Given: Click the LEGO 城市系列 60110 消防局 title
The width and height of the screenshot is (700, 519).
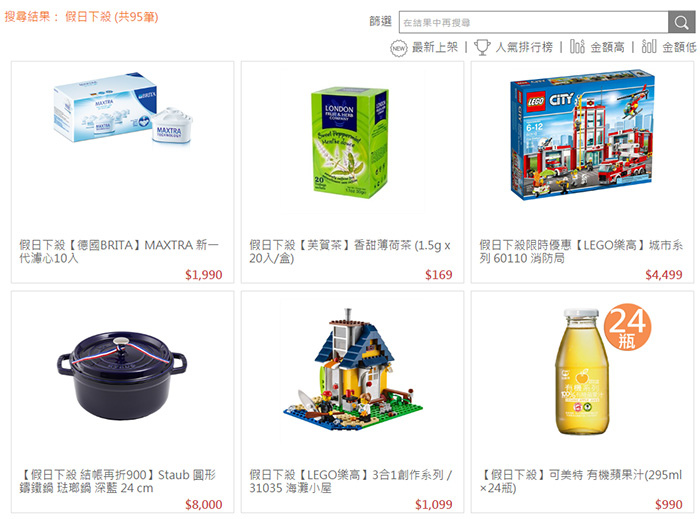Looking at the screenshot, I should point(581,251).
